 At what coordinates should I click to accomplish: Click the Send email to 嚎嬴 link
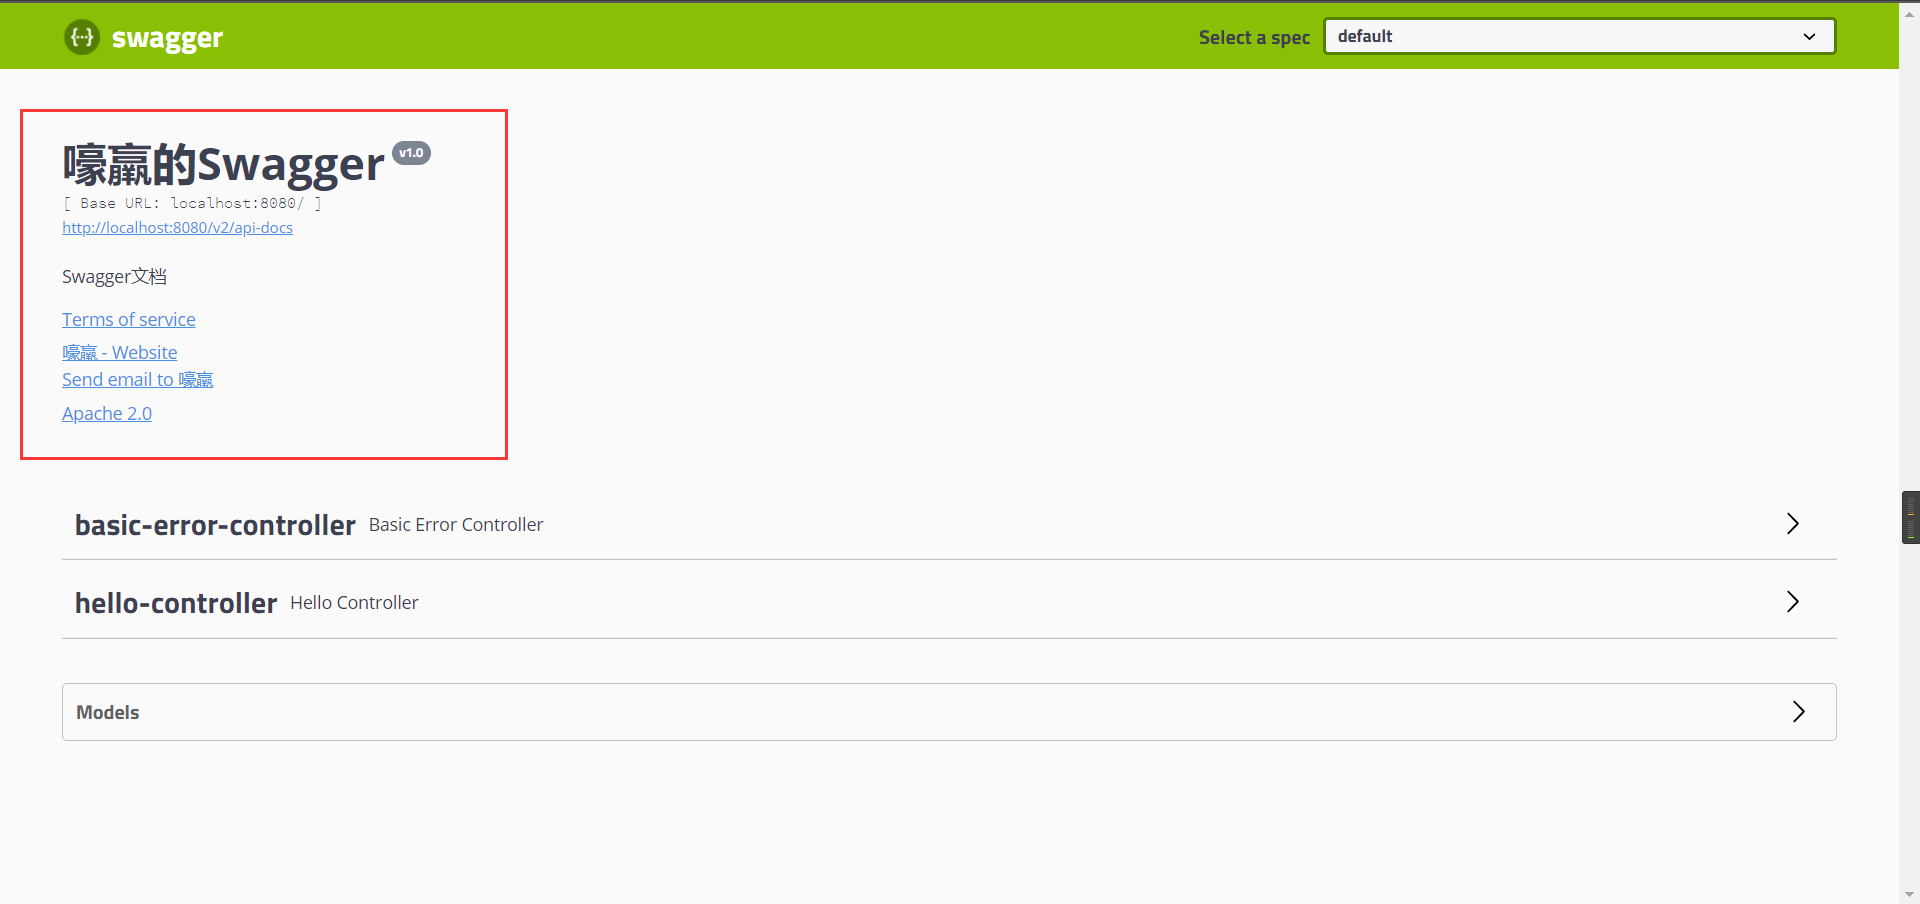click(x=138, y=380)
